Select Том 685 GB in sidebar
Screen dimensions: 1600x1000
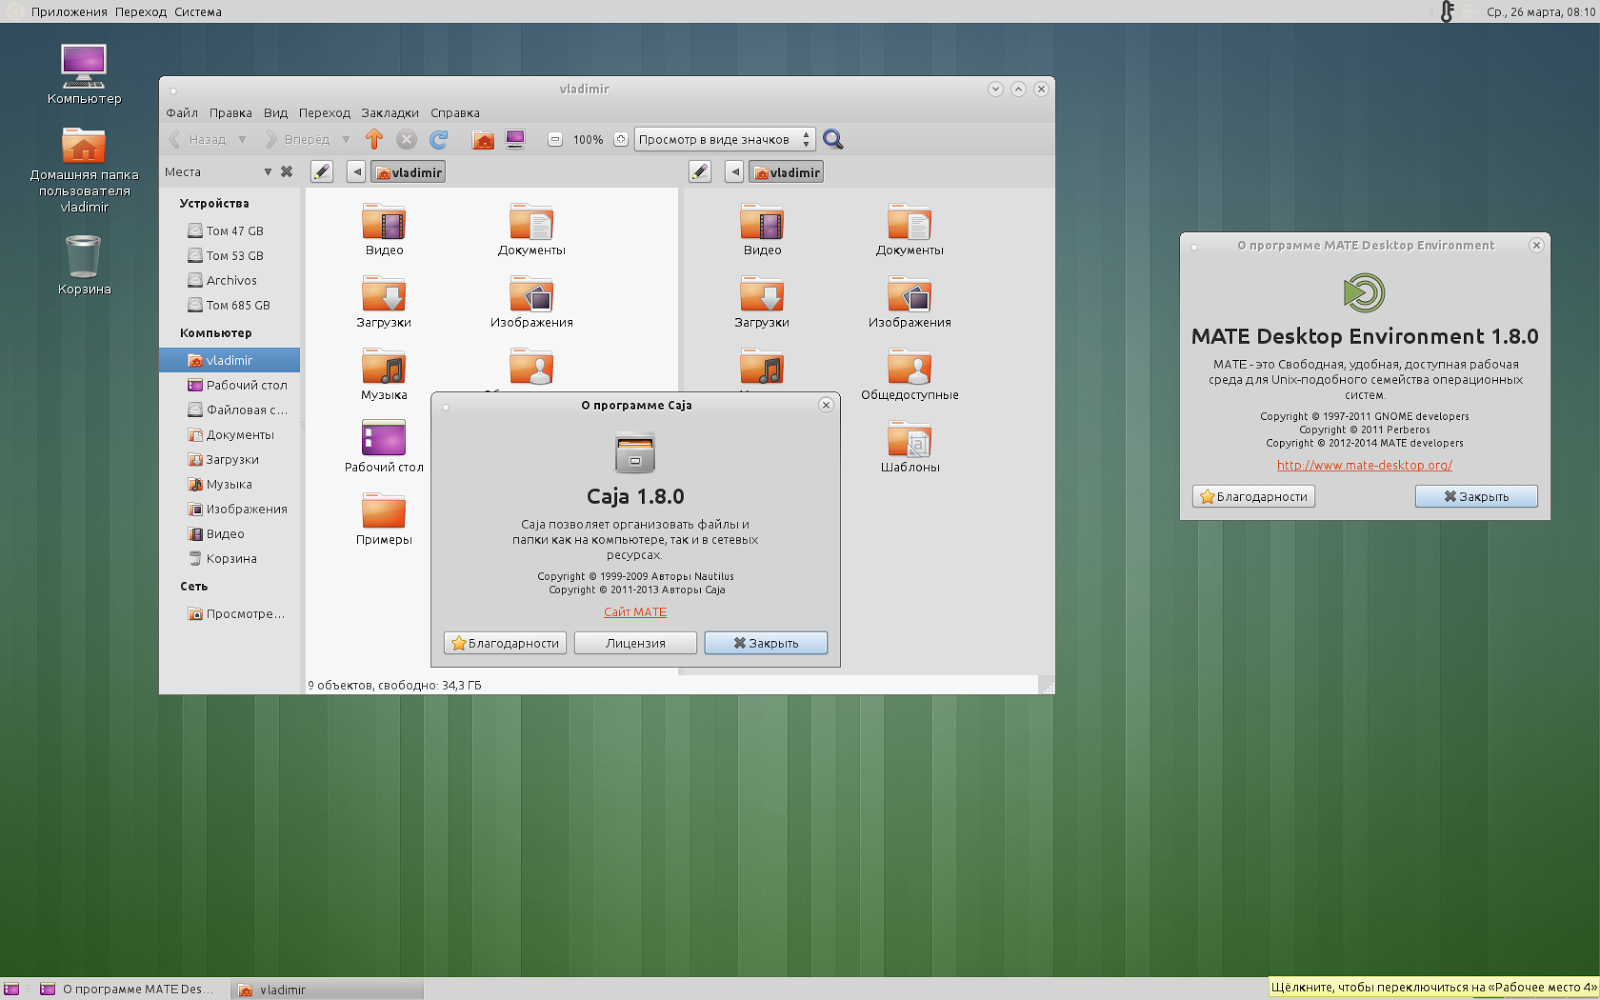coord(230,305)
